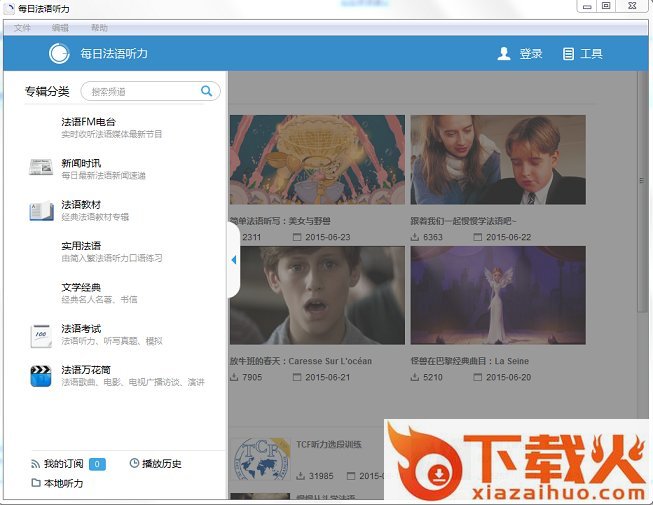Open the La Seine angel thumbnail
The height and width of the screenshot is (505, 653).
[498, 295]
